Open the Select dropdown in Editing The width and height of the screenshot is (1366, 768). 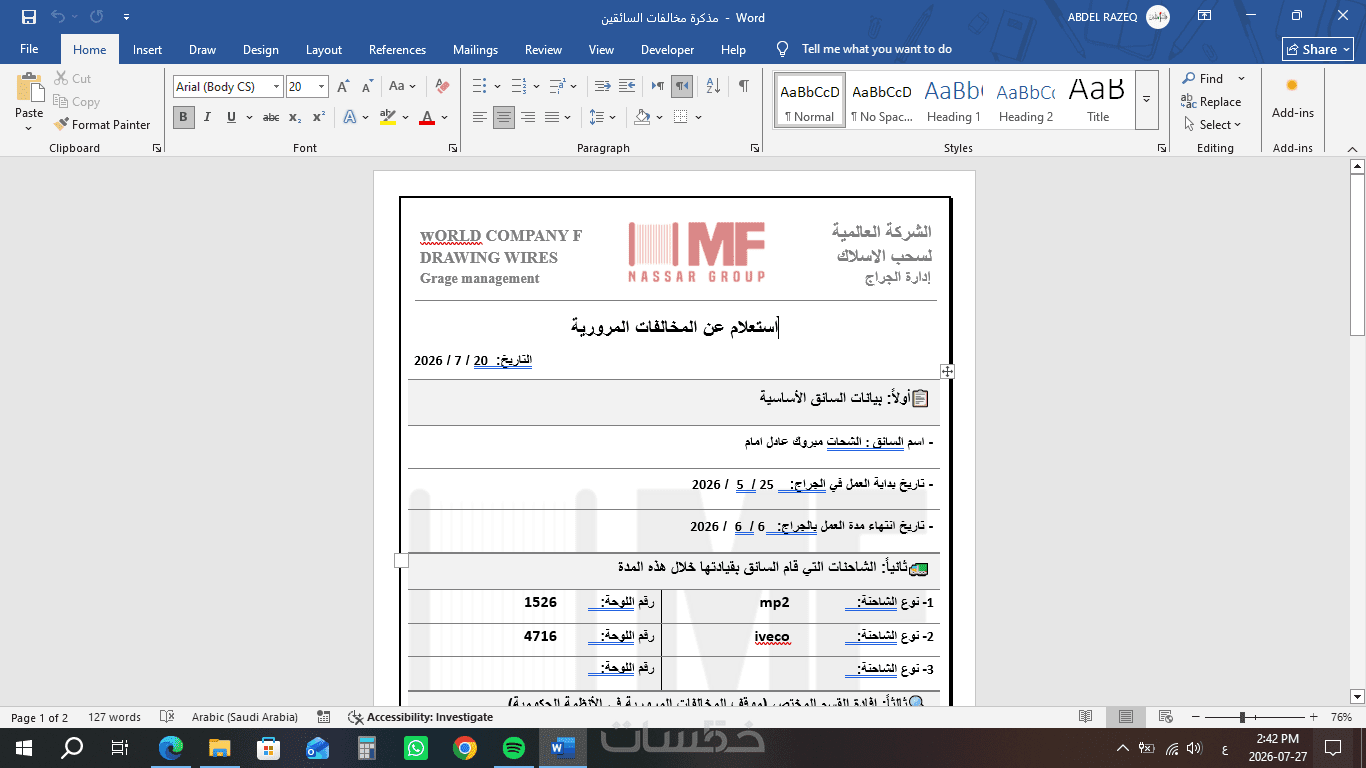pos(1211,125)
